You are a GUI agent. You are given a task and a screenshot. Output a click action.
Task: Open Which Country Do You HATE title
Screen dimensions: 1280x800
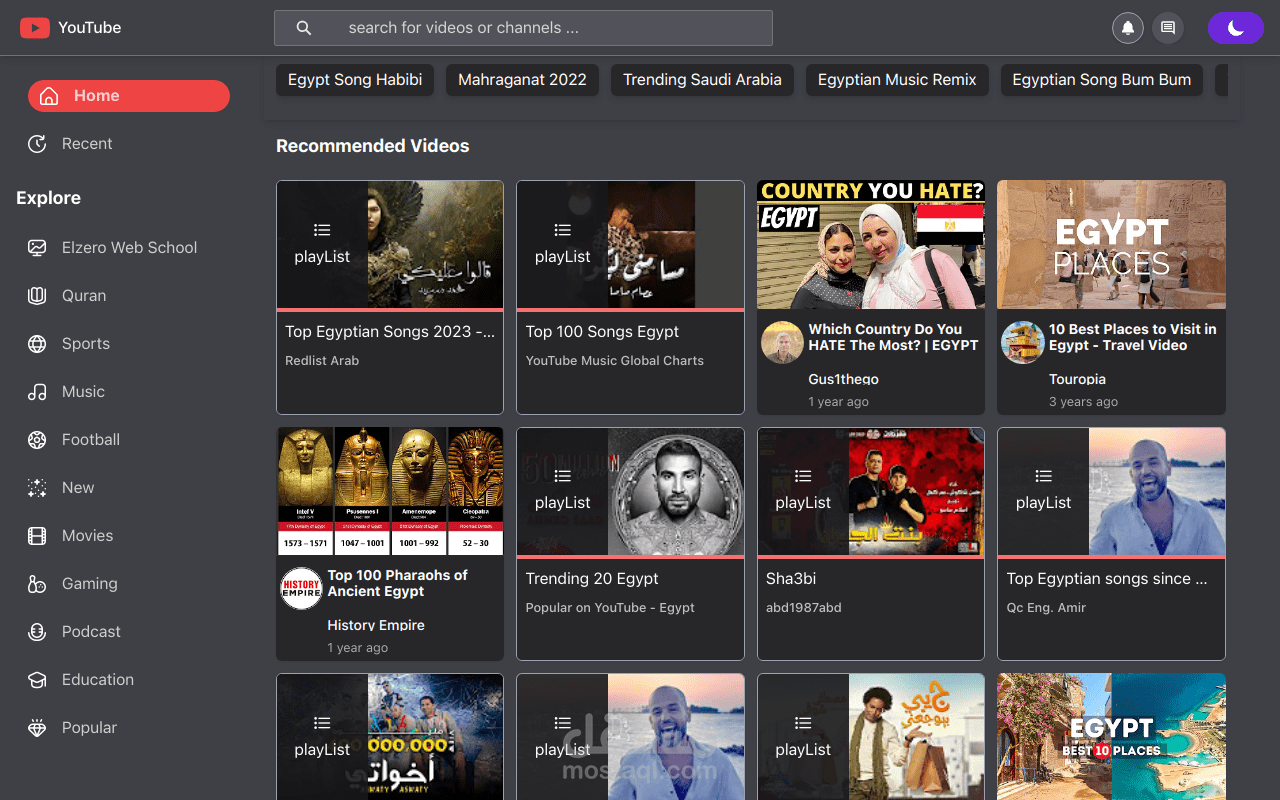(894, 337)
